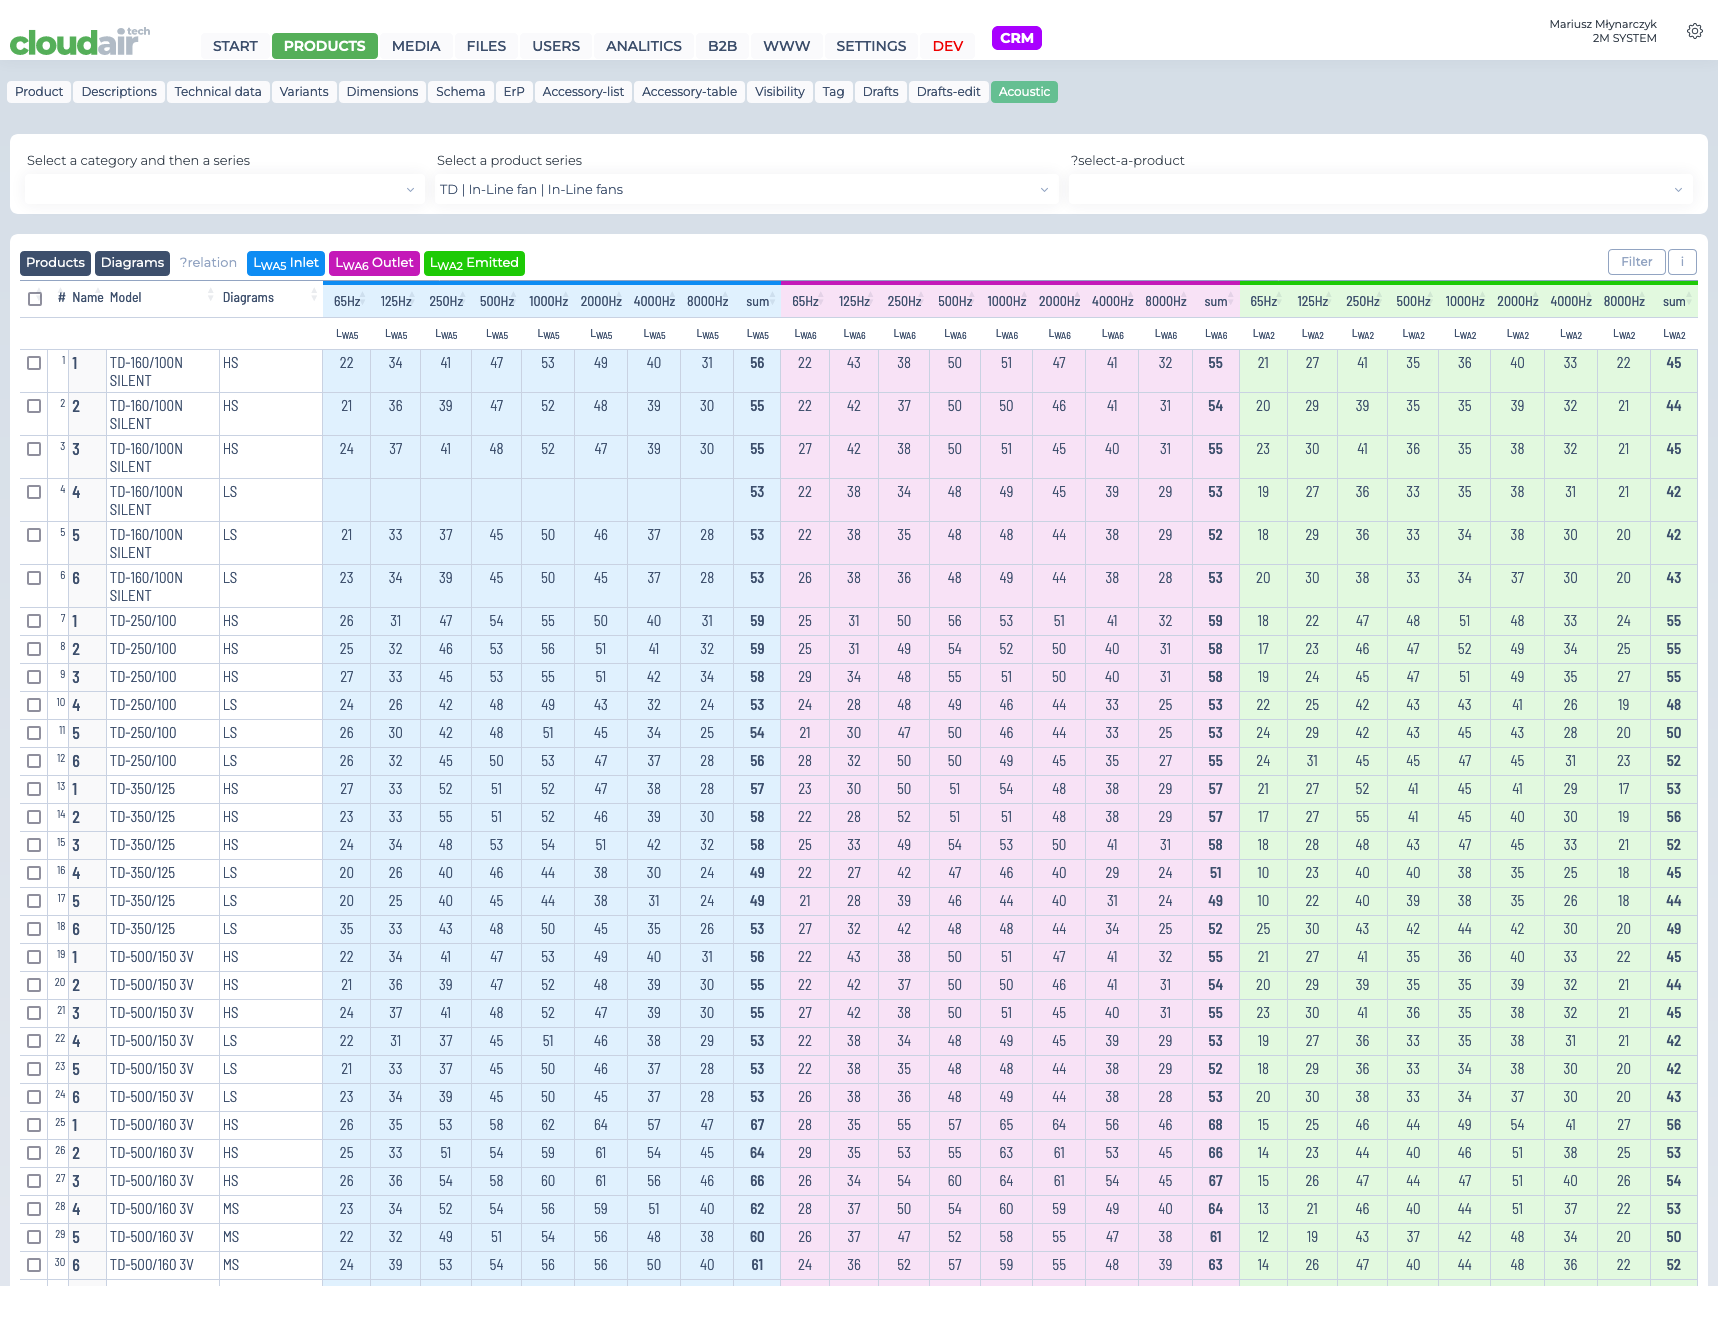Screen dimensions: 1718x1330
Task: Sort by the Diagrams column arrows
Action: click(x=313, y=296)
